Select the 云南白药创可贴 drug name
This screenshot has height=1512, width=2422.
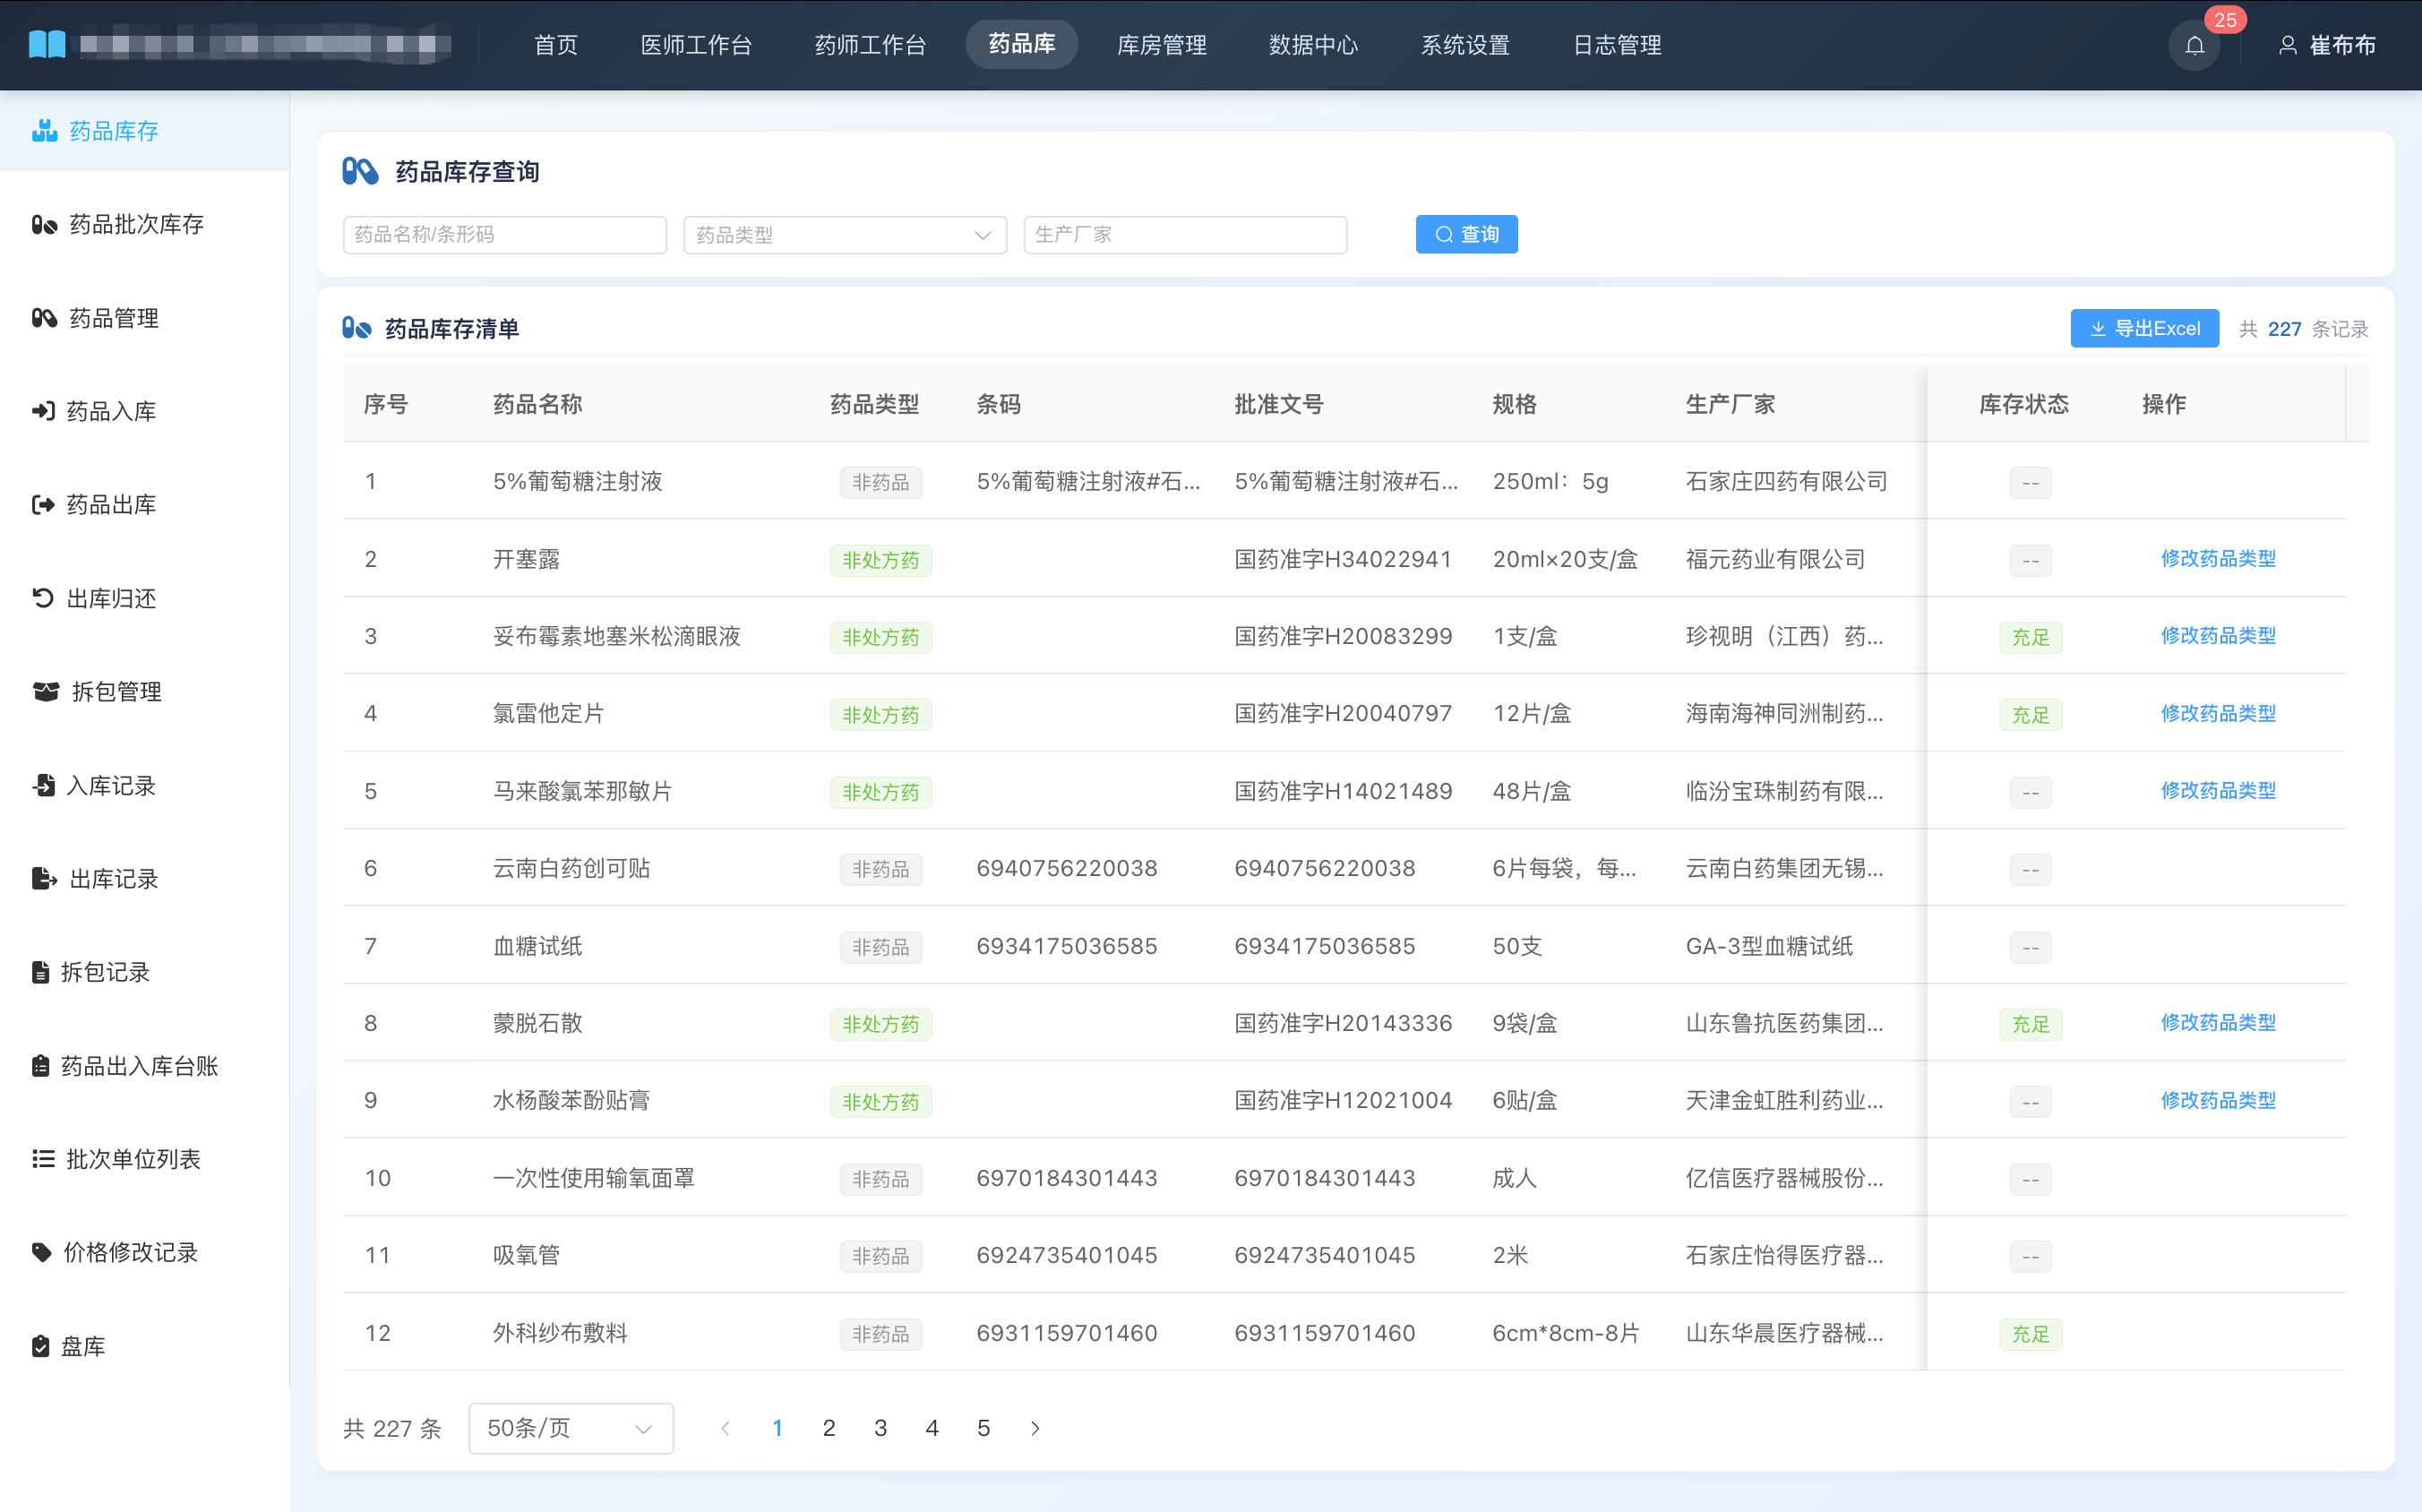tap(571, 868)
